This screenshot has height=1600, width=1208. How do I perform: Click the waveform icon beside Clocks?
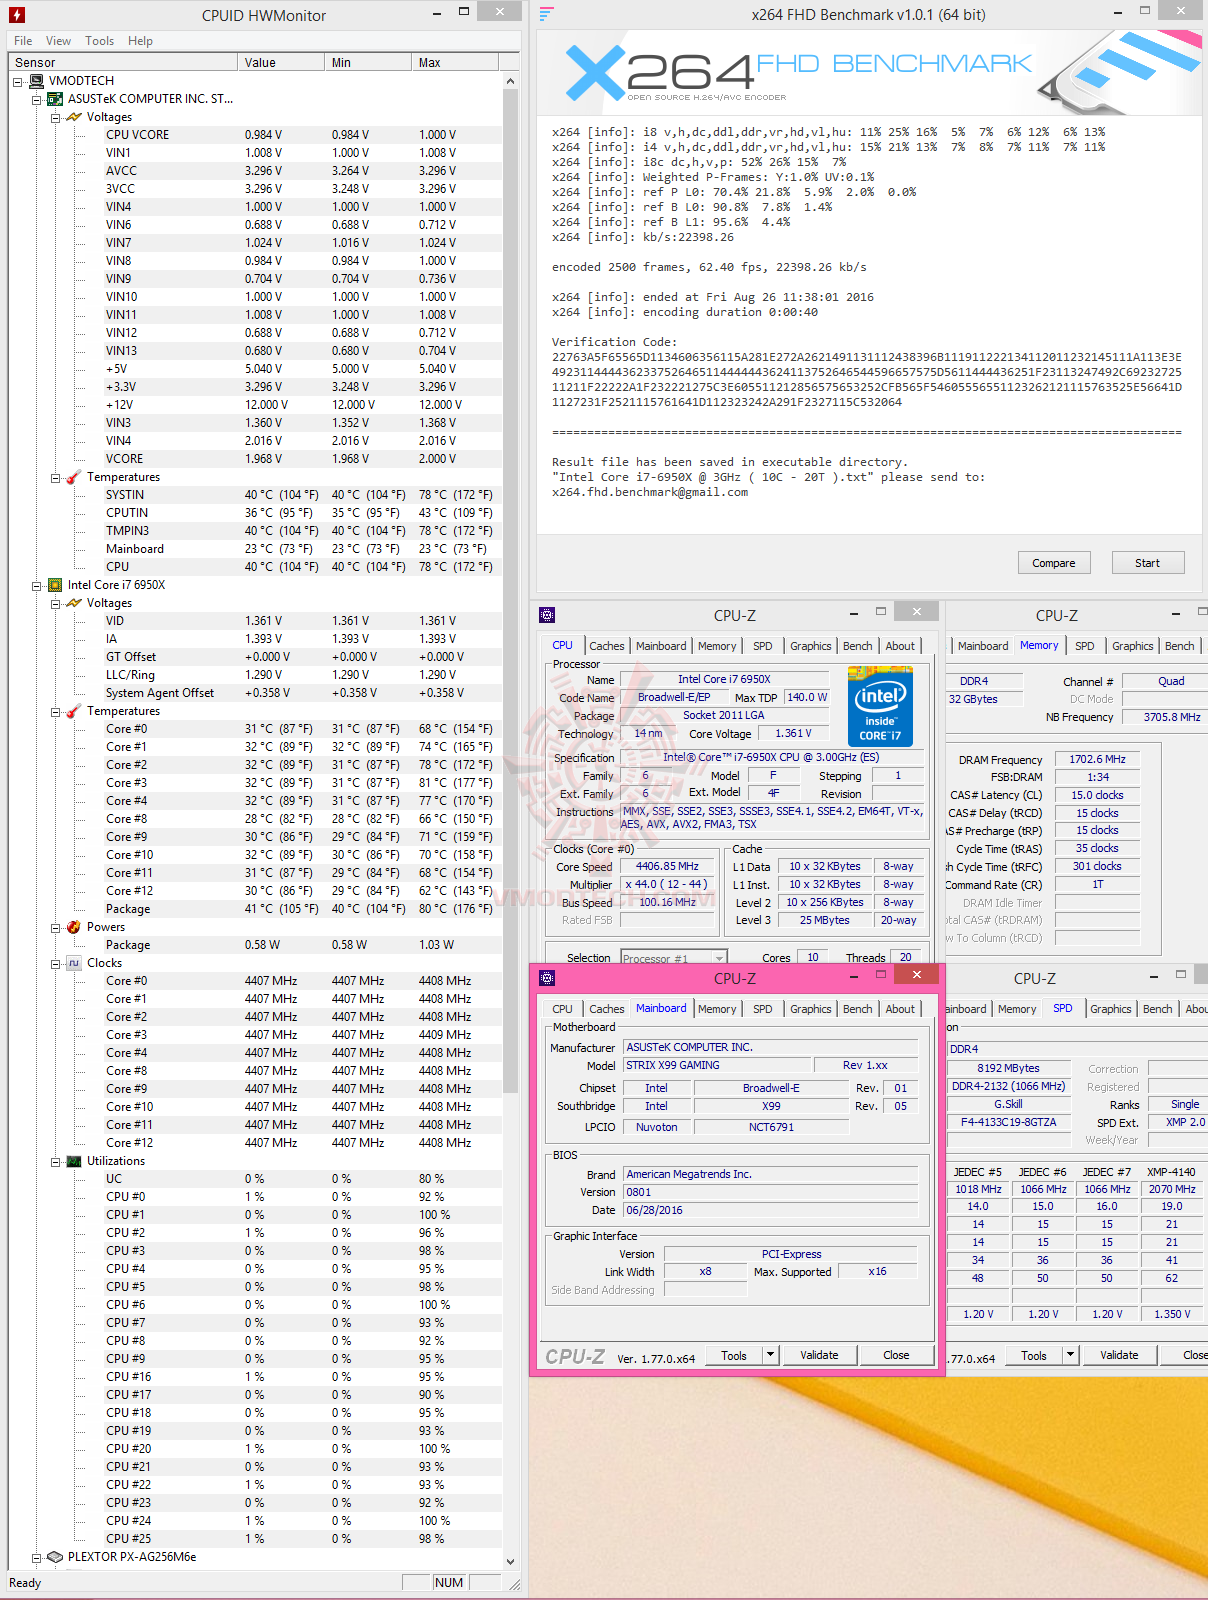tap(74, 963)
